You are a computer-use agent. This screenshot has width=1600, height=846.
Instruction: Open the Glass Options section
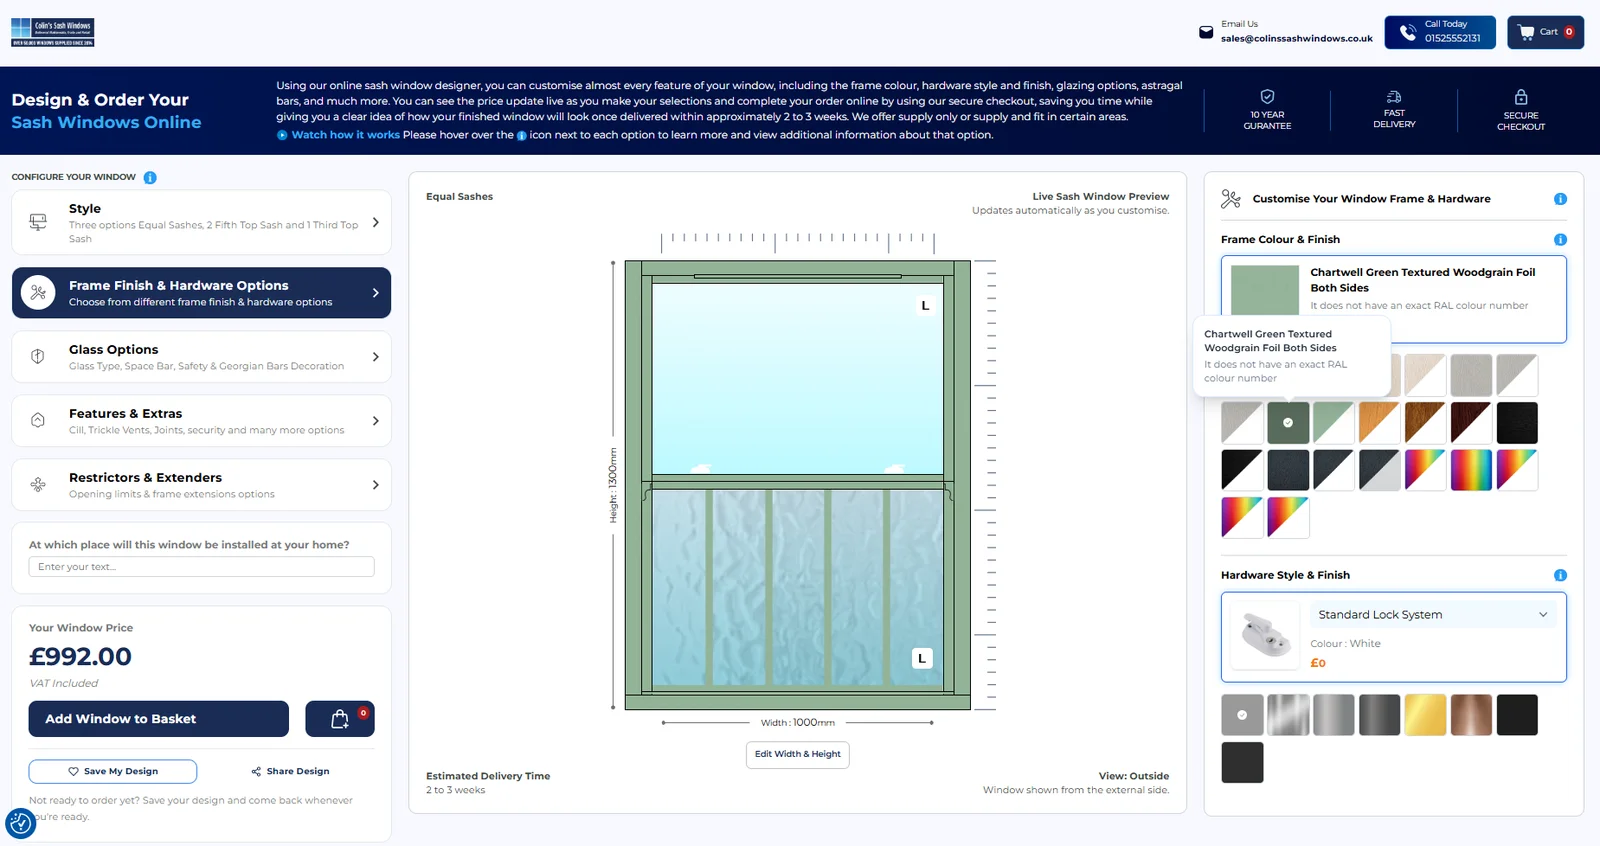coord(201,357)
